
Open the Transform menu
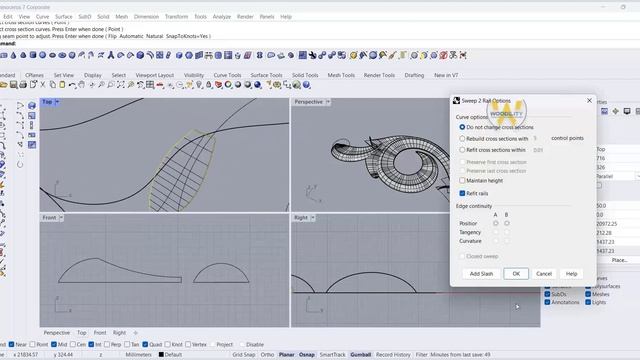pos(176,17)
